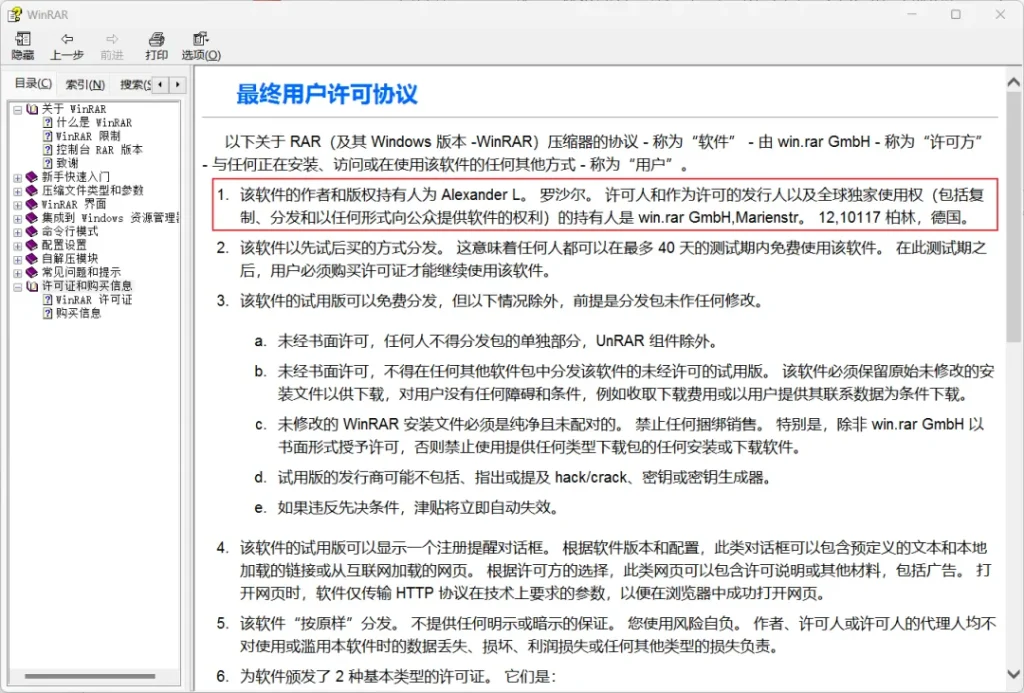The image size is (1024, 693).
Task: Click the book icon beside 命令行模式
Action: pos(31,231)
